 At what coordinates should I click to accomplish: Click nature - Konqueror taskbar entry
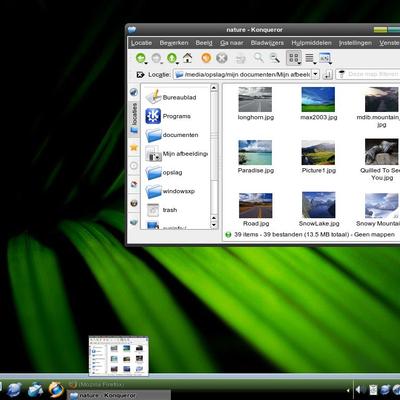click(x=119, y=395)
